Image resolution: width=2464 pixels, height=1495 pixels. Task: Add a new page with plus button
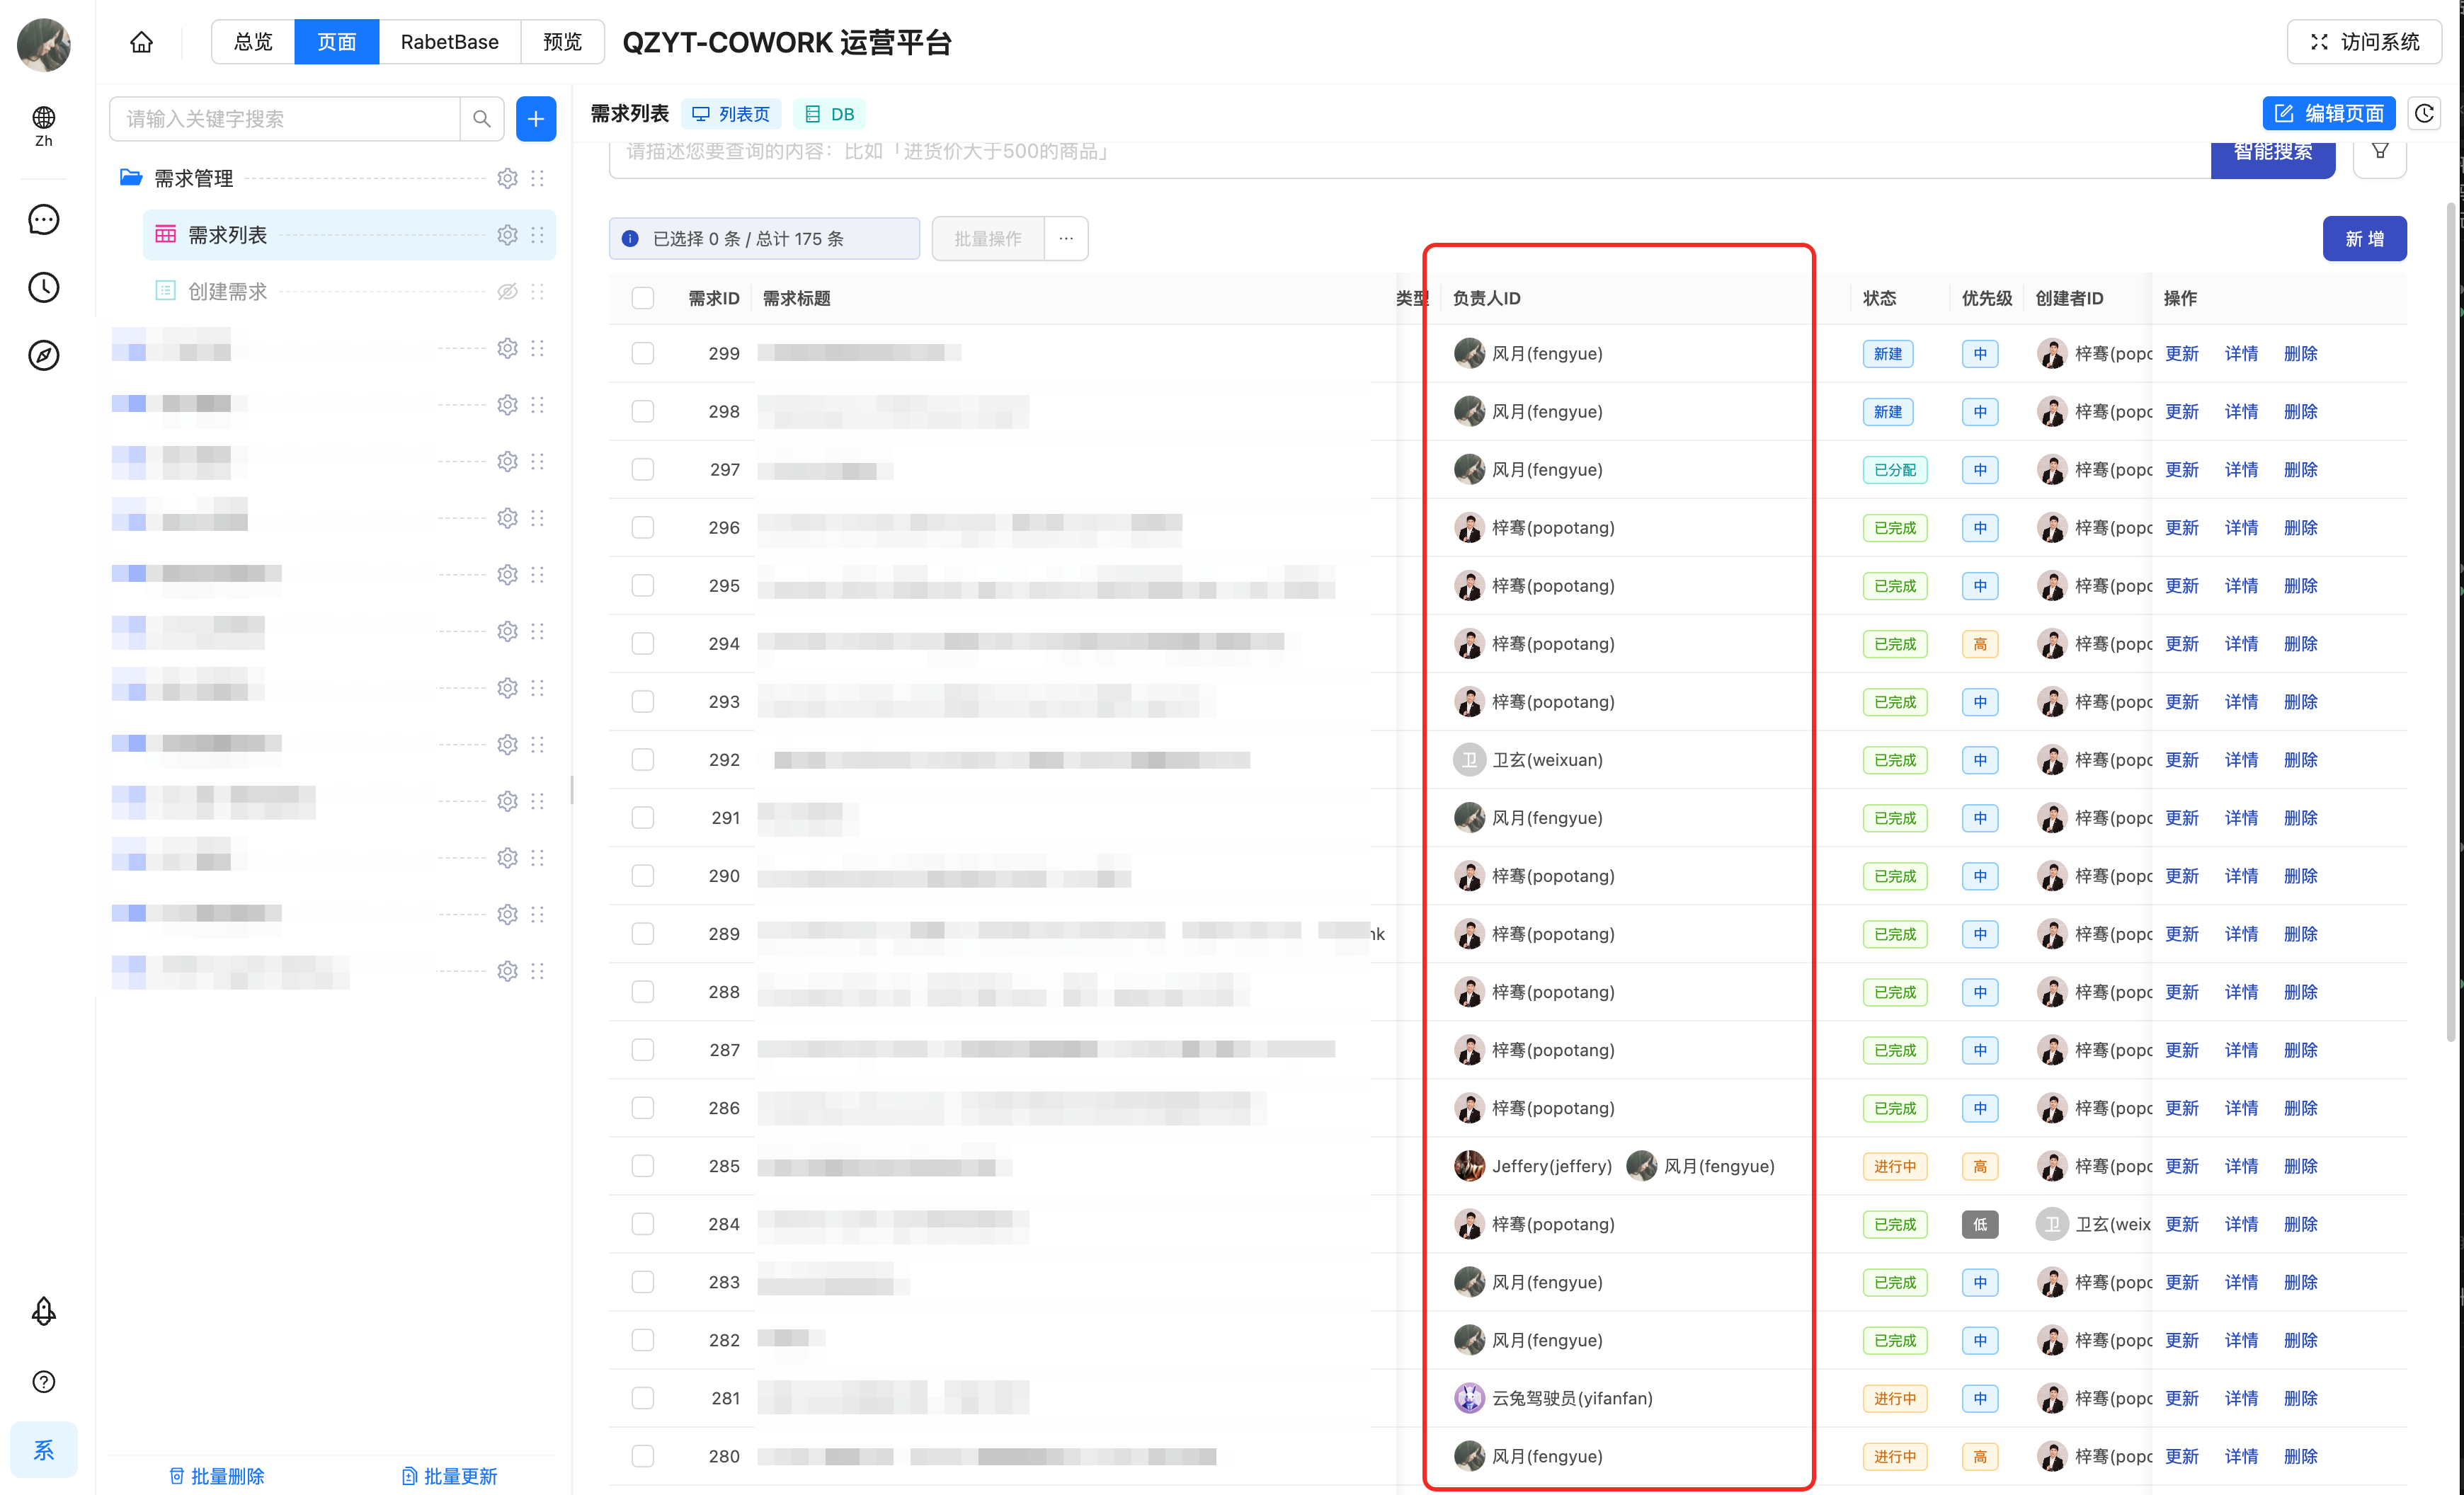[536, 119]
